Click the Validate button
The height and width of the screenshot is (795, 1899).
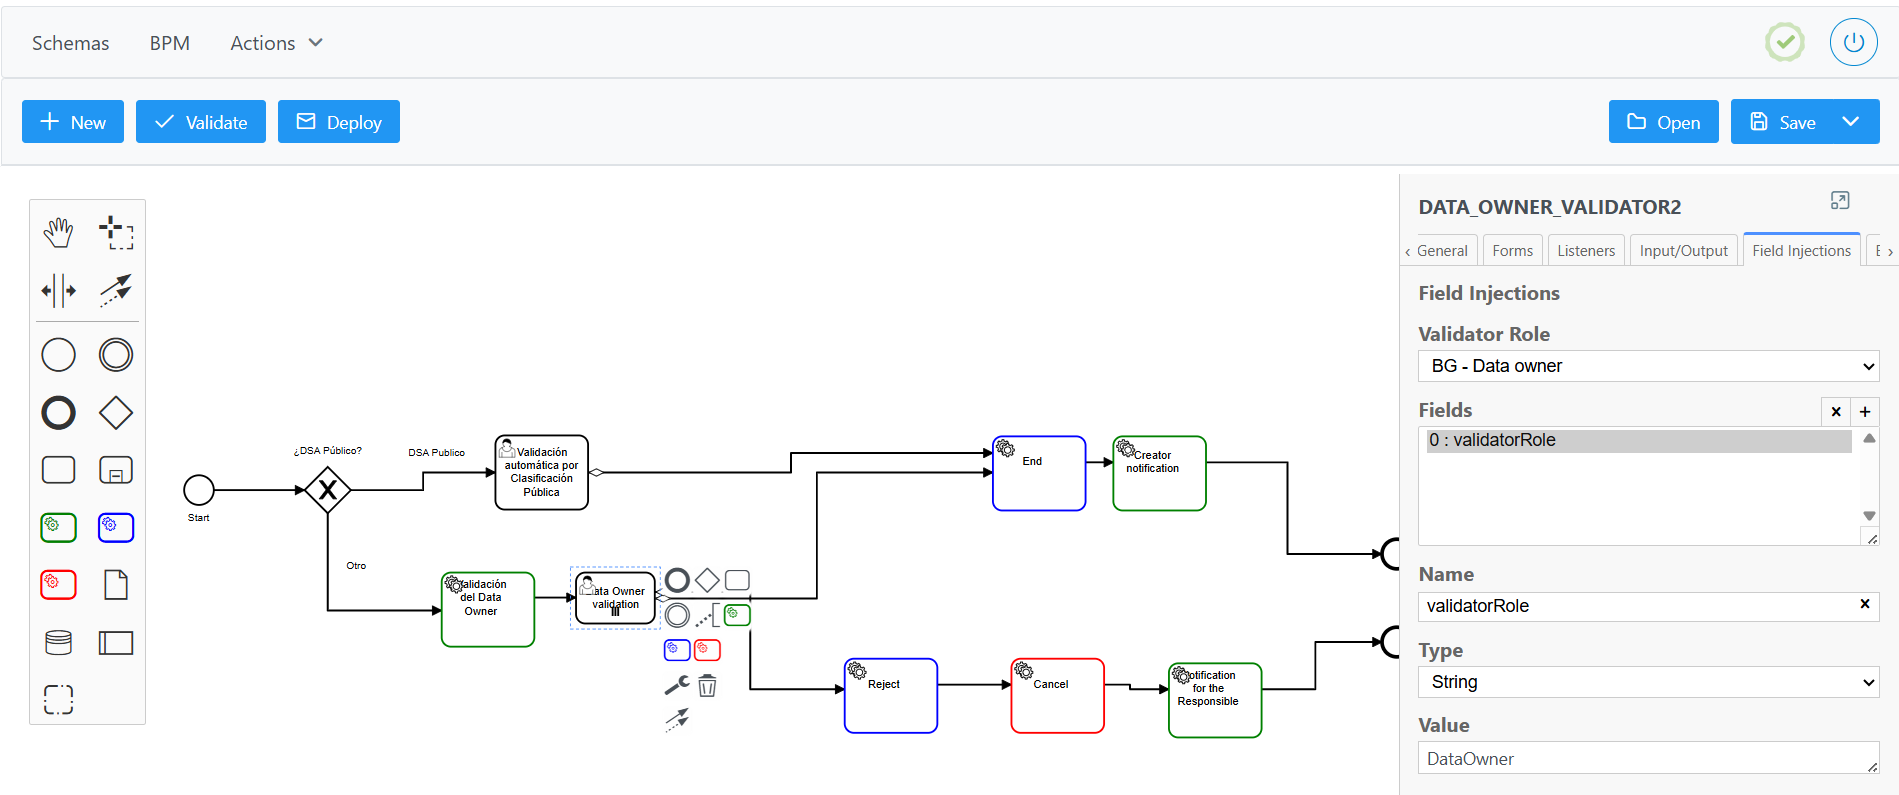click(x=201, y=122)
